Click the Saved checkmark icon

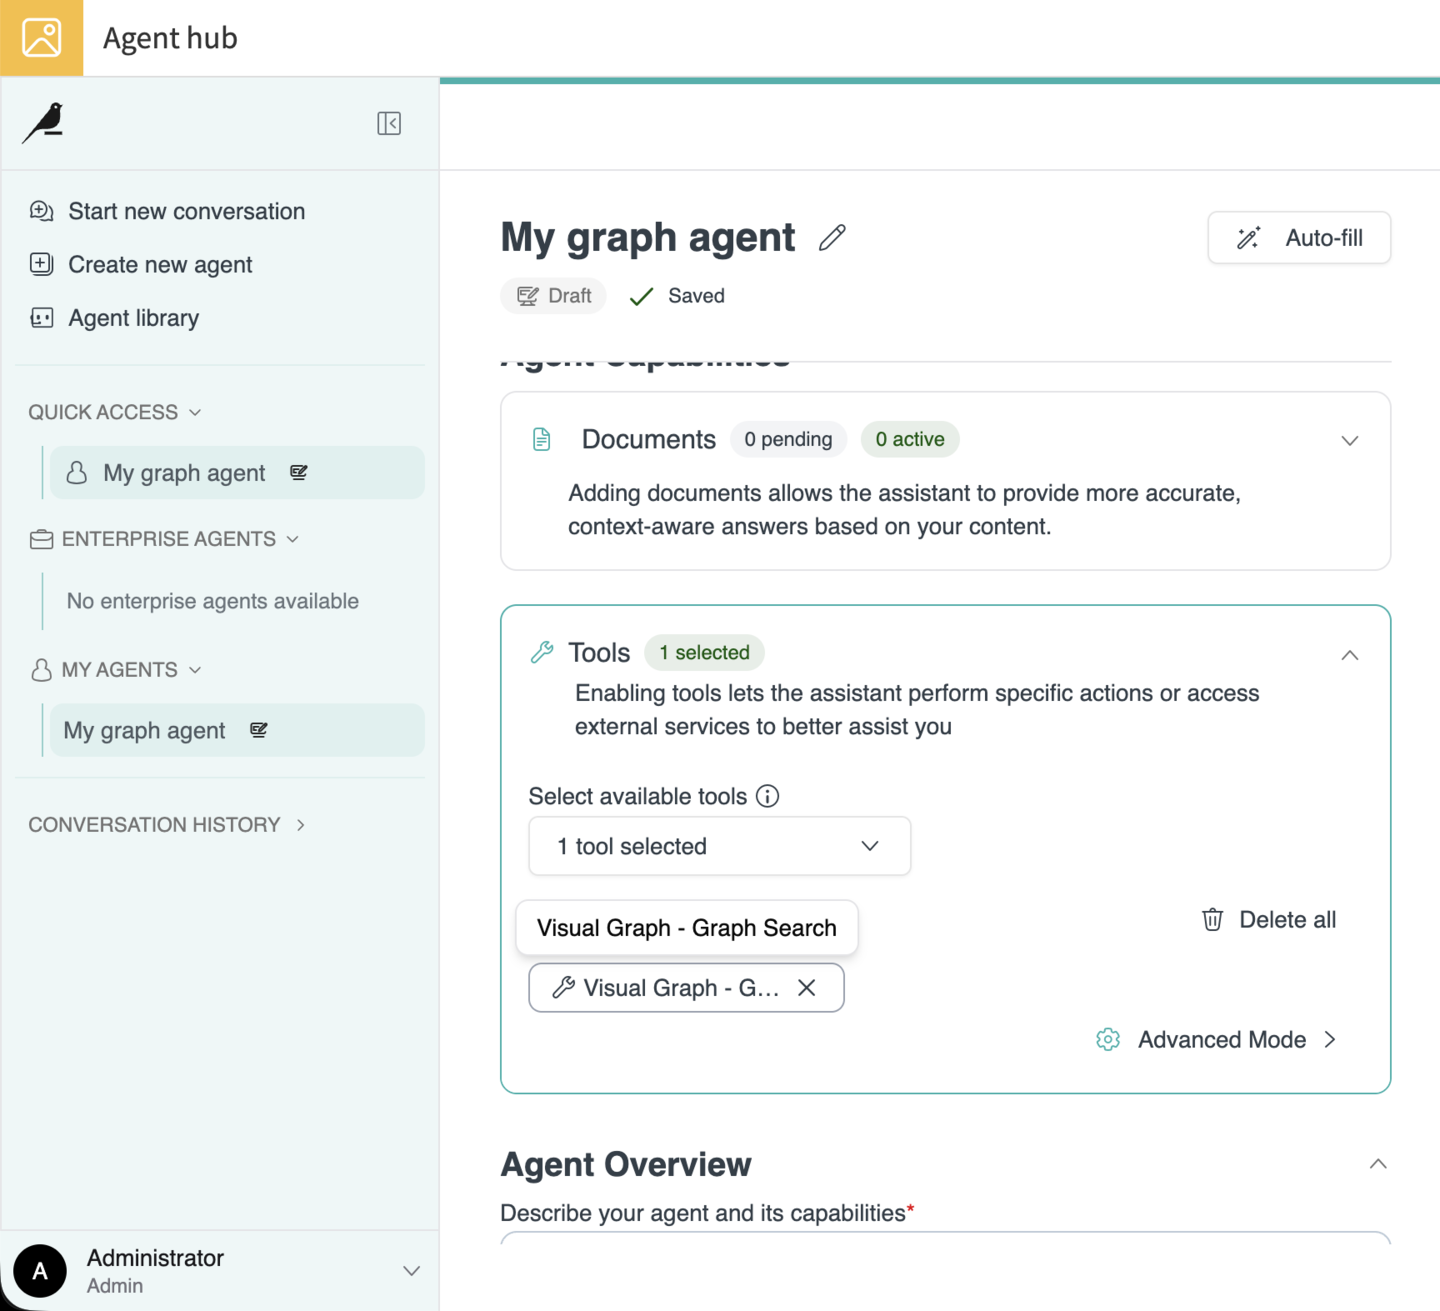click(641, 296)
